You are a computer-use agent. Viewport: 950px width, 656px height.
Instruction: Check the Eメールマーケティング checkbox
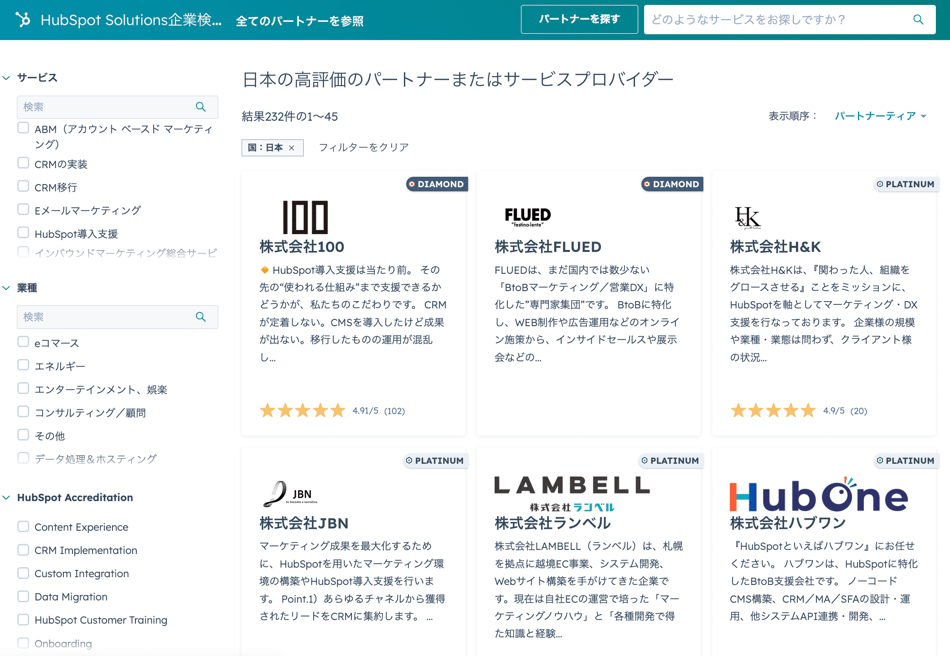click(x=23, y=209)
